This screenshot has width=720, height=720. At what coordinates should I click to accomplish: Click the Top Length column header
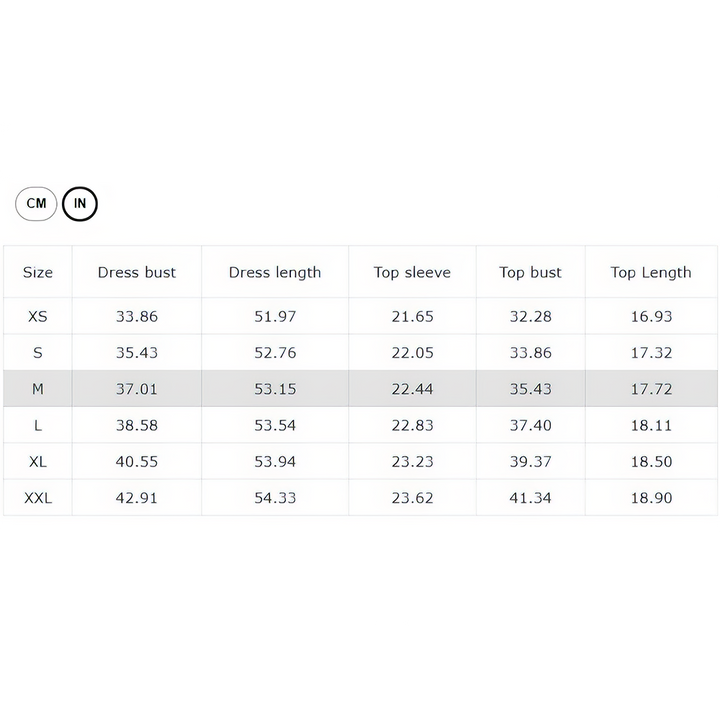pos(651,272)
